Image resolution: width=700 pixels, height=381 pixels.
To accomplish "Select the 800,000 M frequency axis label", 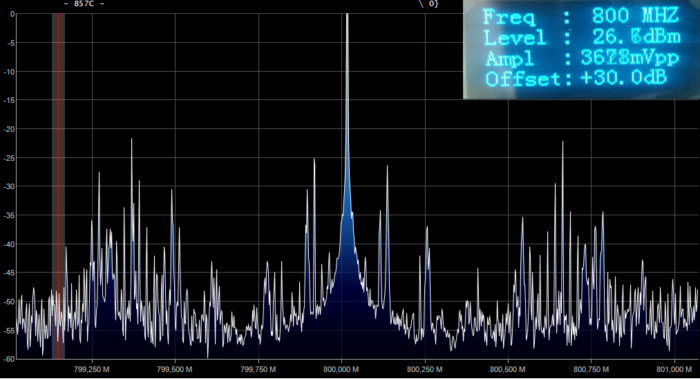I will tap(341, 369).
